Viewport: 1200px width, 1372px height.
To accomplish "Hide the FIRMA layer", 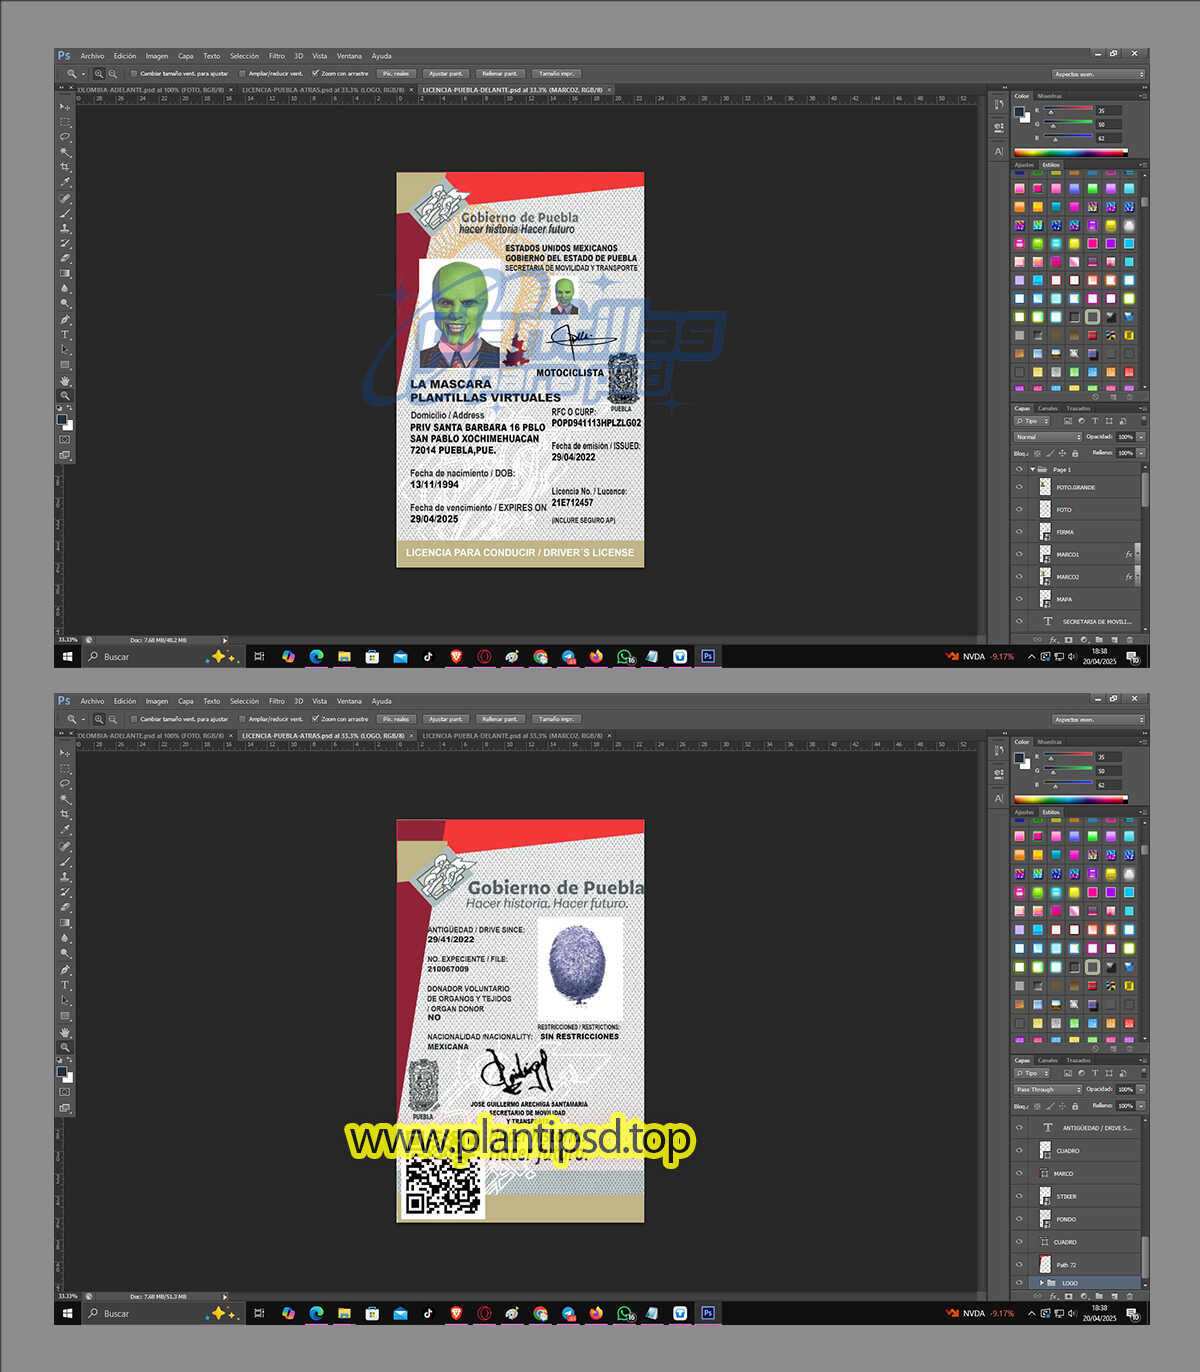I will pyautogui.click(x=1019, y=532).
